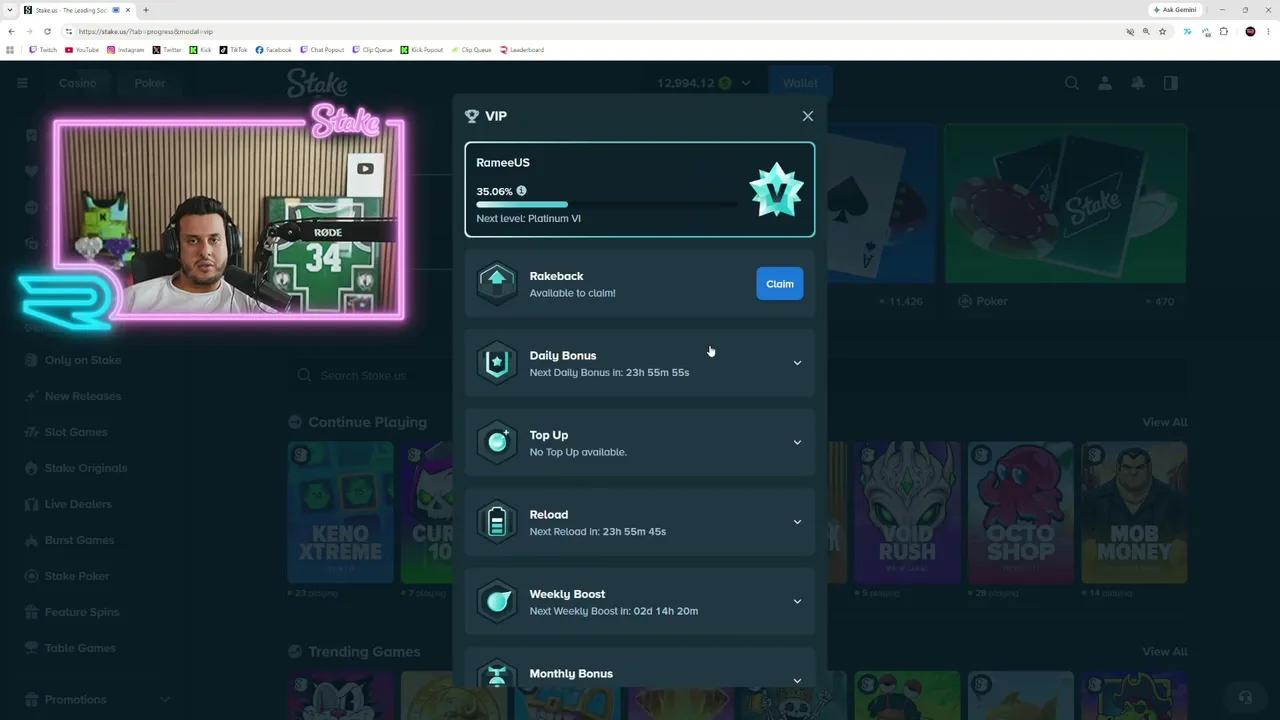
Task: Open the YouTube bookmark
Action: 82,49
